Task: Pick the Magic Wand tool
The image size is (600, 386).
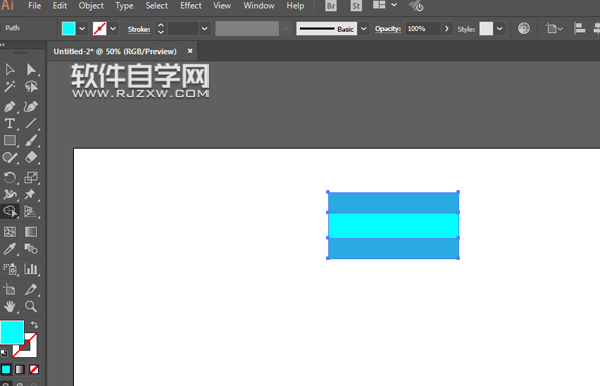Action: (x=10, y=86)
